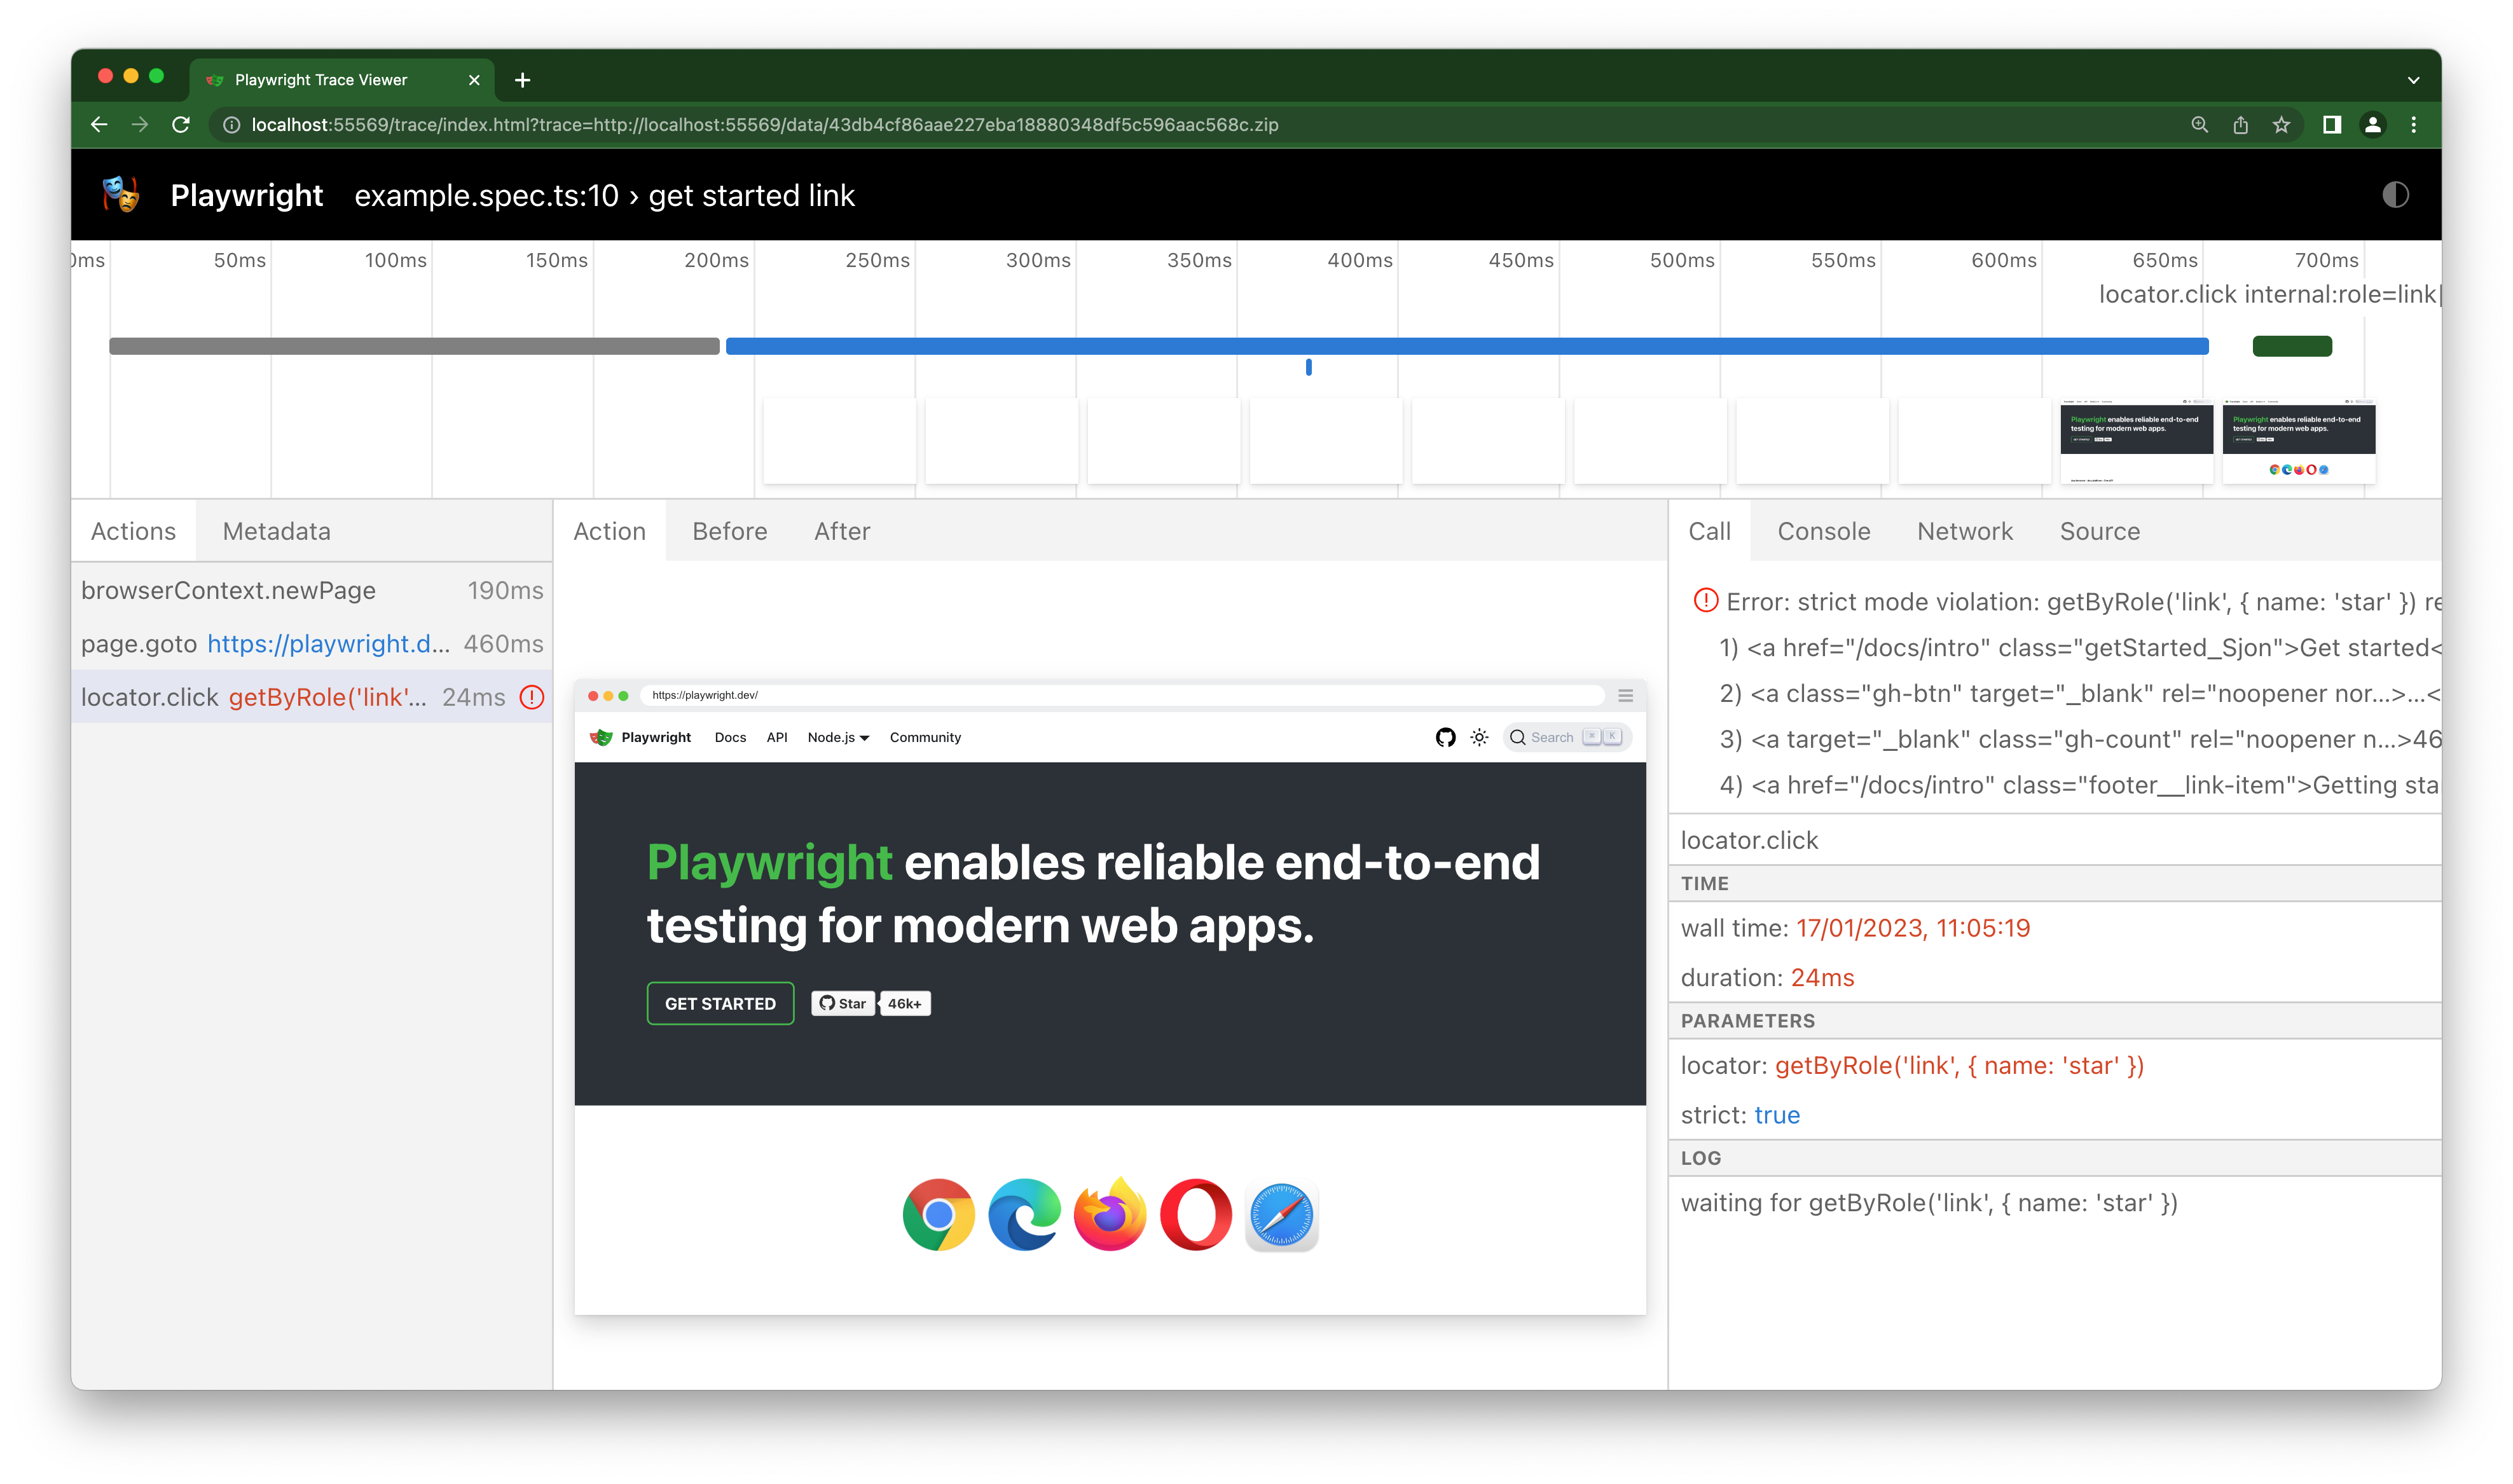The height and width of the screenshot is (1484, 2513).
Task: Open a new browser tab
Action: tap(522, 80)
